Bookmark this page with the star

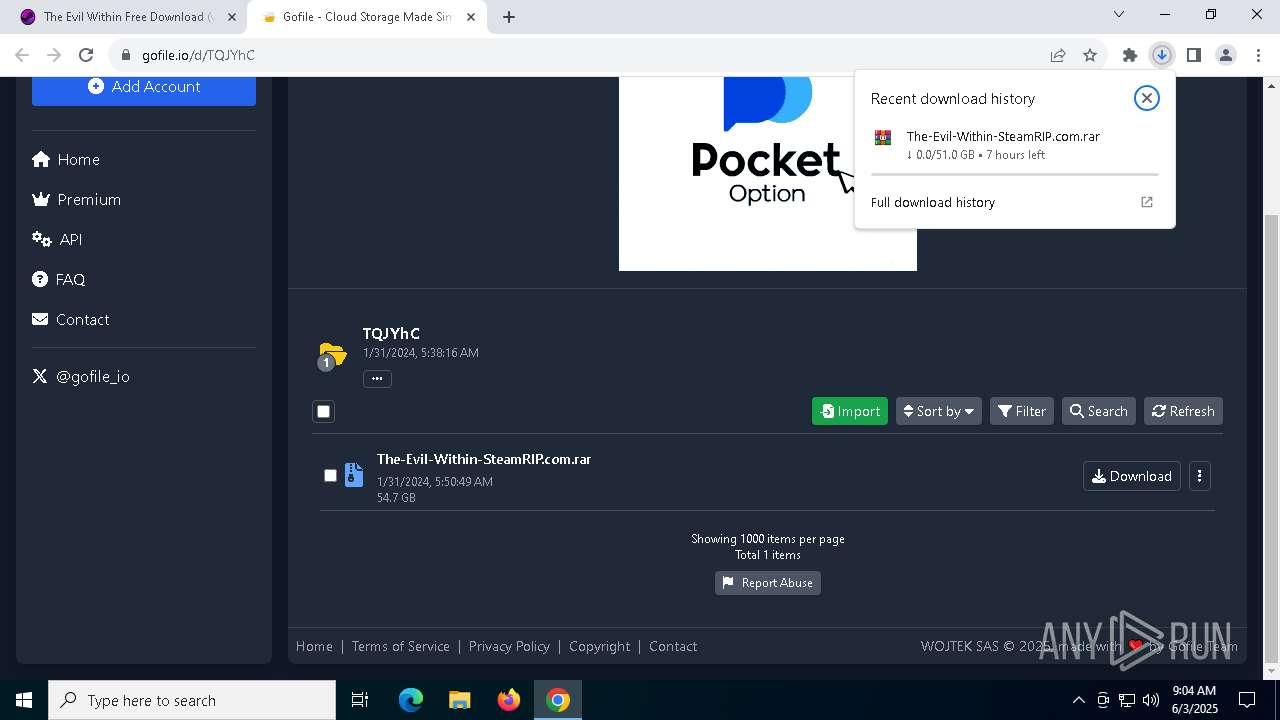pos(1090,55)
